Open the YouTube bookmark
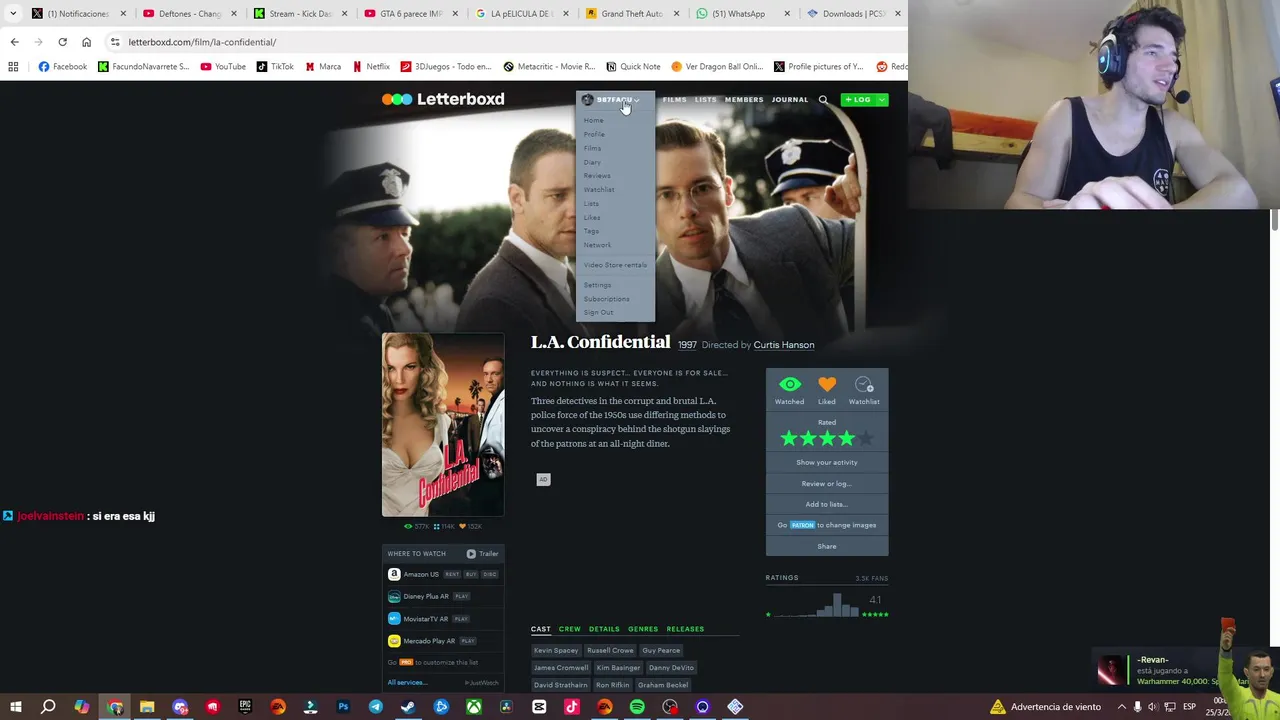Image resolution: width=1280 pixels, height=720 pixels. point(223,67)
